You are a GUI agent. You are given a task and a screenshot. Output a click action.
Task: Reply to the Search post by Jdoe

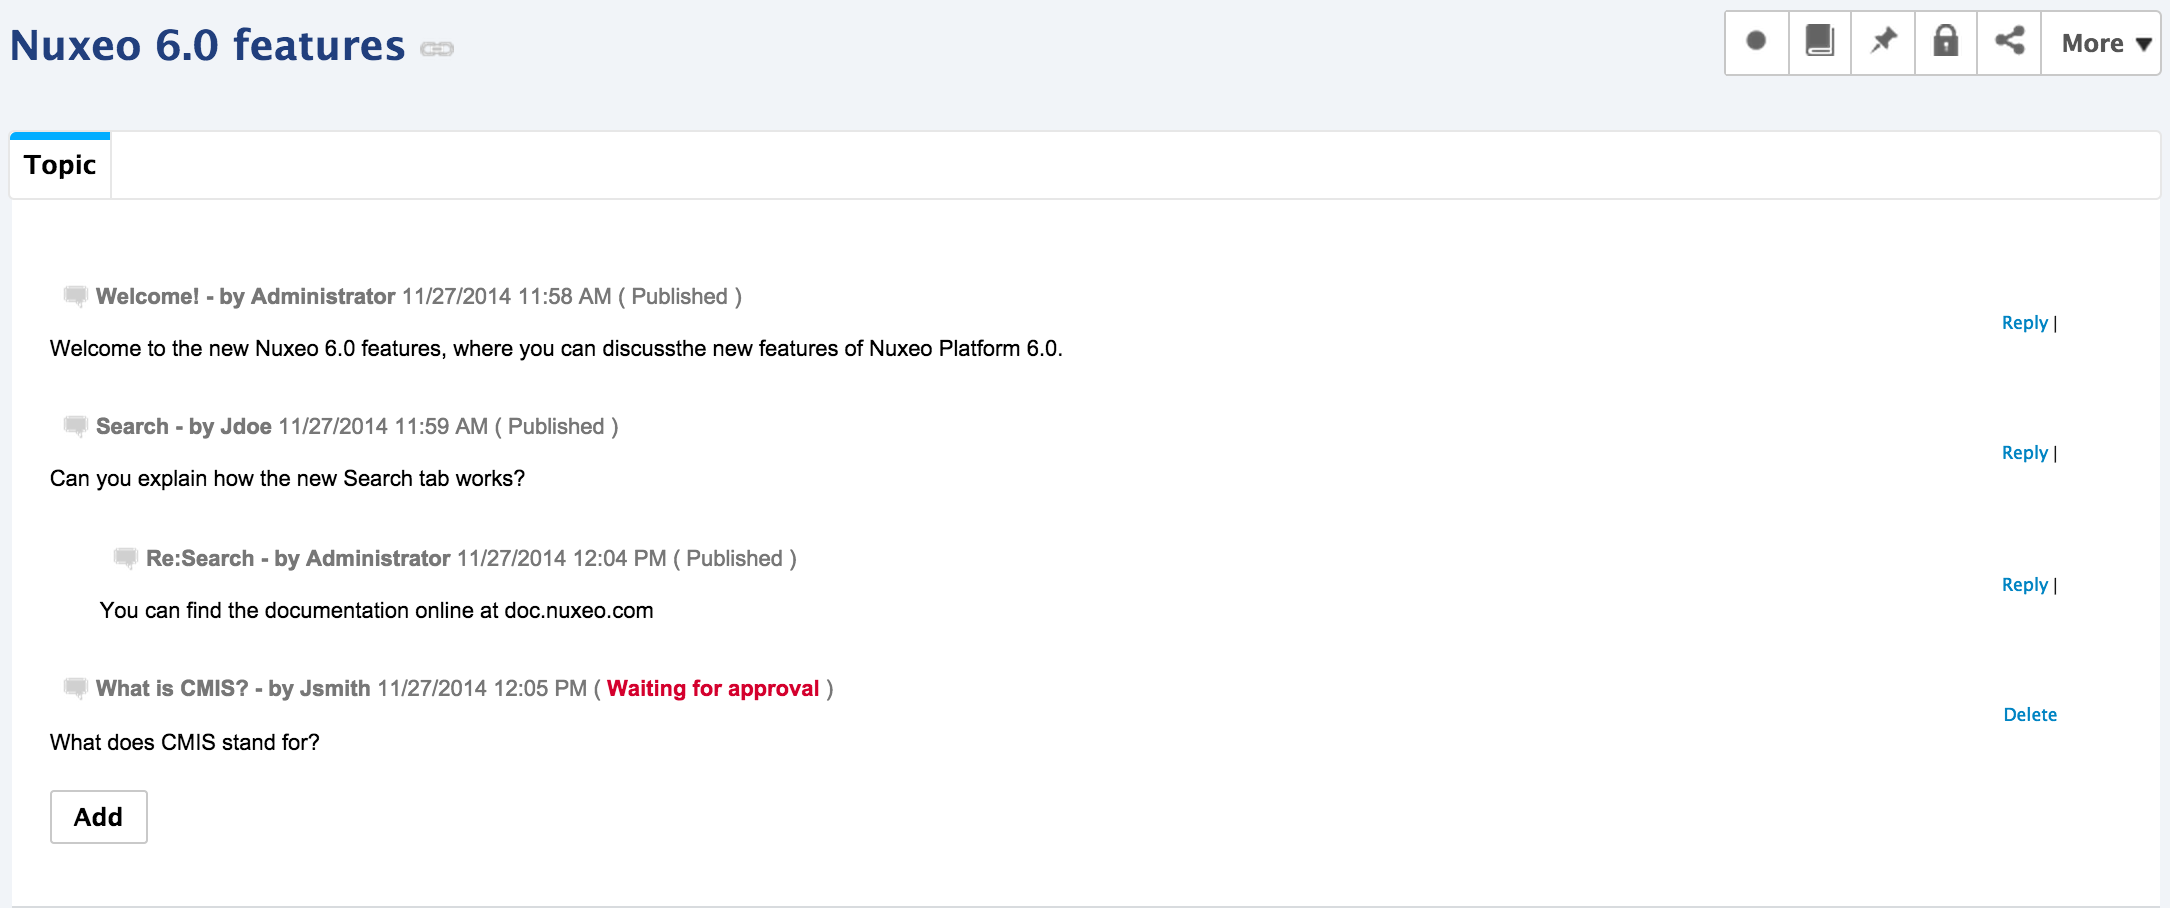point(2024,453)
